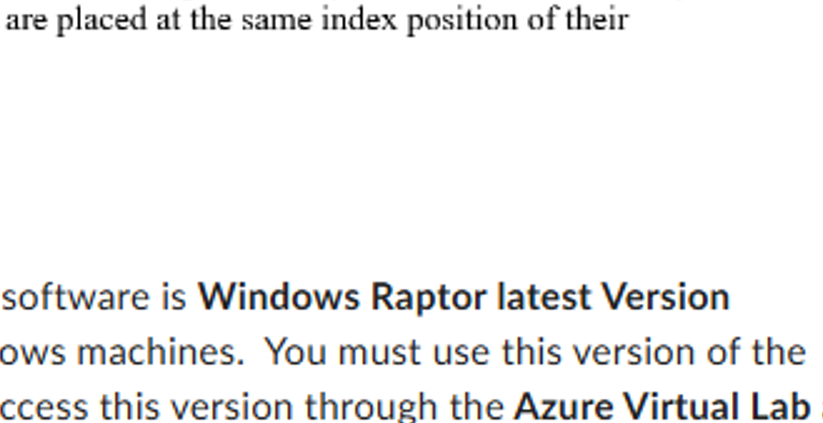Click the word machines

click(161, 352)
